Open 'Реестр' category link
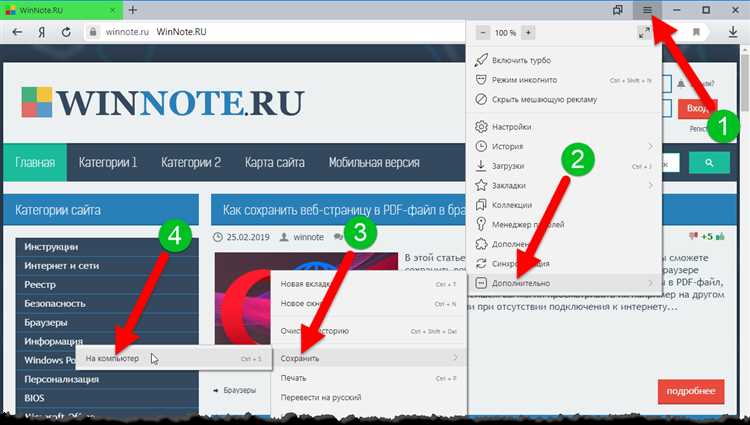The width and height of the screenshot is (750, 425). coord(40,284)
